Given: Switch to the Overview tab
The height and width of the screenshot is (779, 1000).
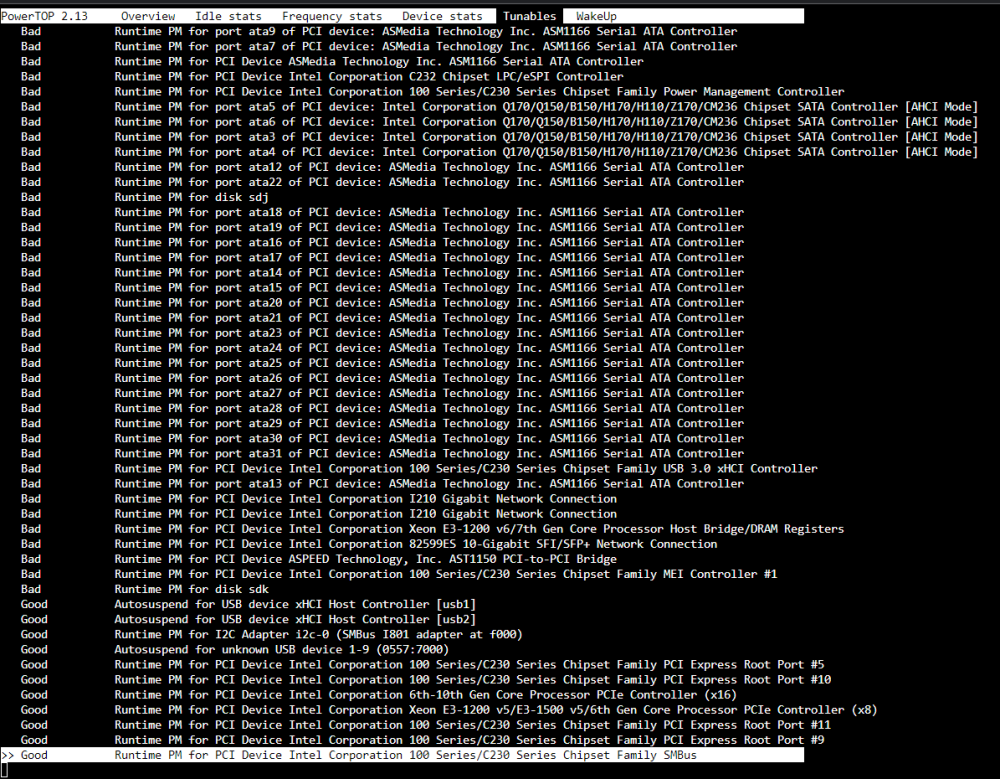Looking at the screenshot, I should (x=147, y=16).
